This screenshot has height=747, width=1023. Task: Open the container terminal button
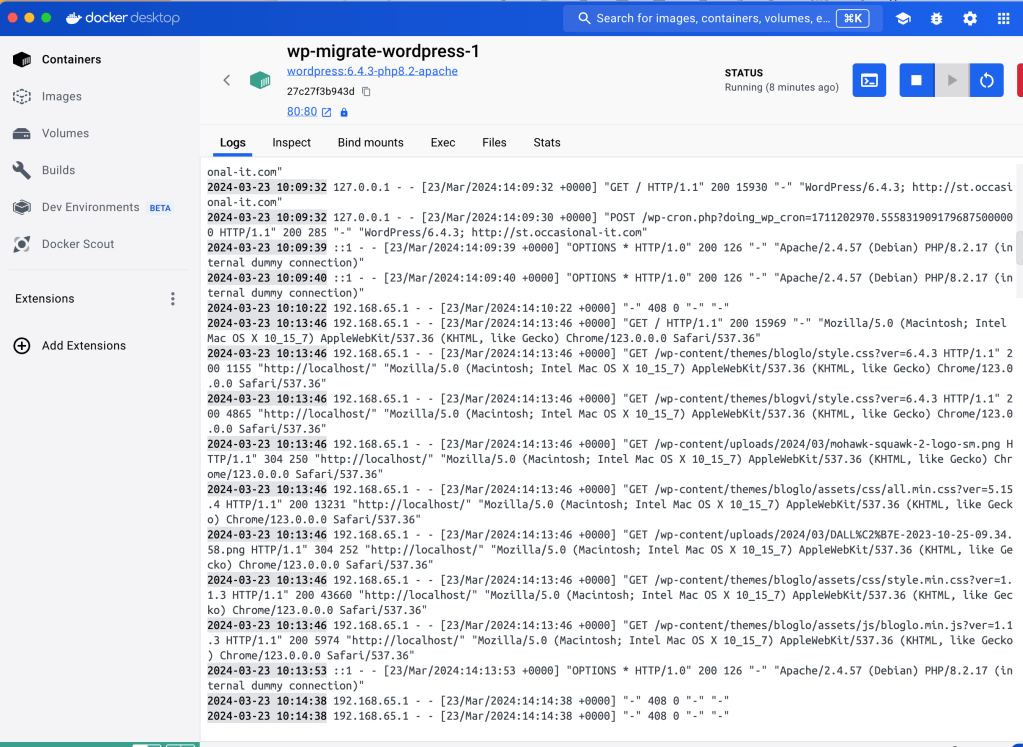tap(869, 80)
